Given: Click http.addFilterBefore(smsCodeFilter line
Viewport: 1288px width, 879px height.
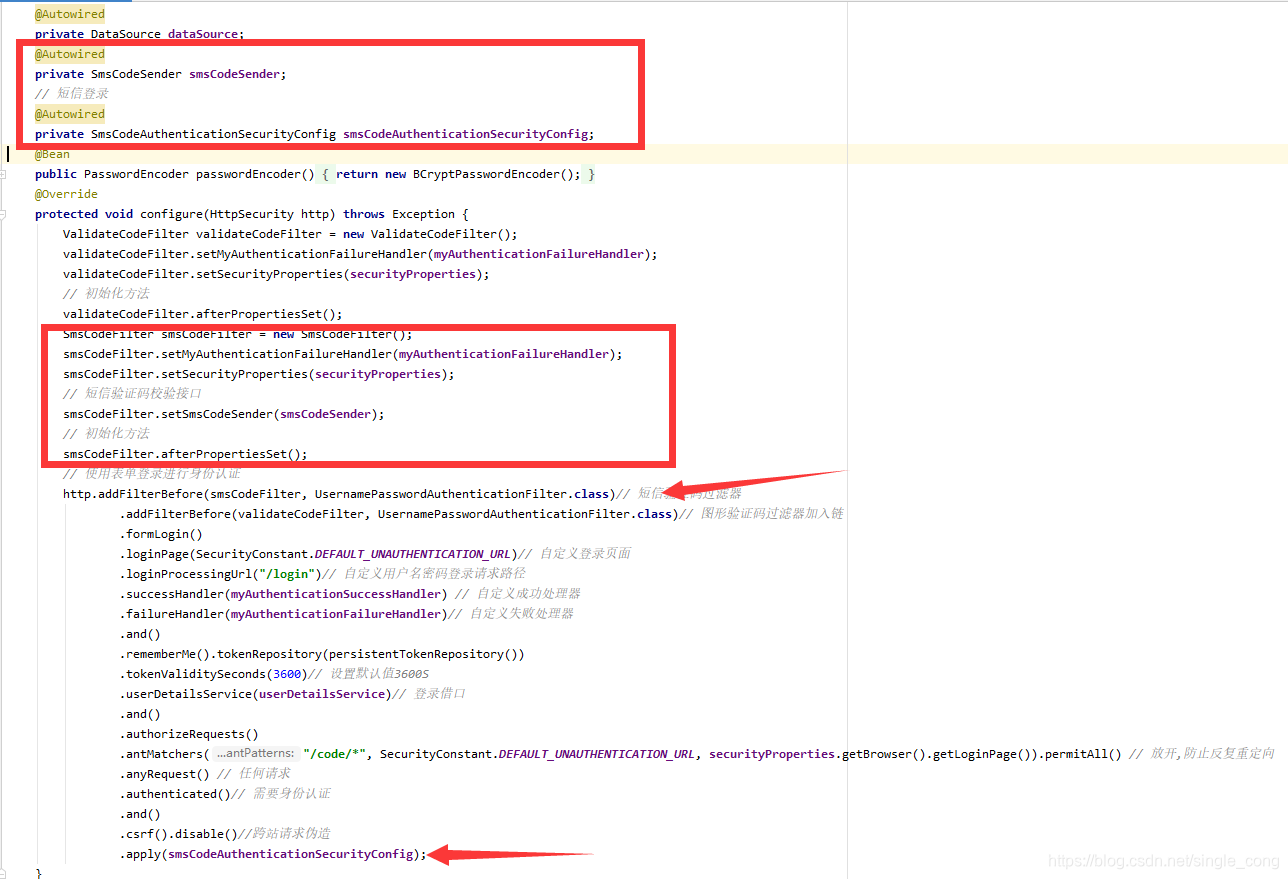Looking at the screenshot, I should 339,494.
